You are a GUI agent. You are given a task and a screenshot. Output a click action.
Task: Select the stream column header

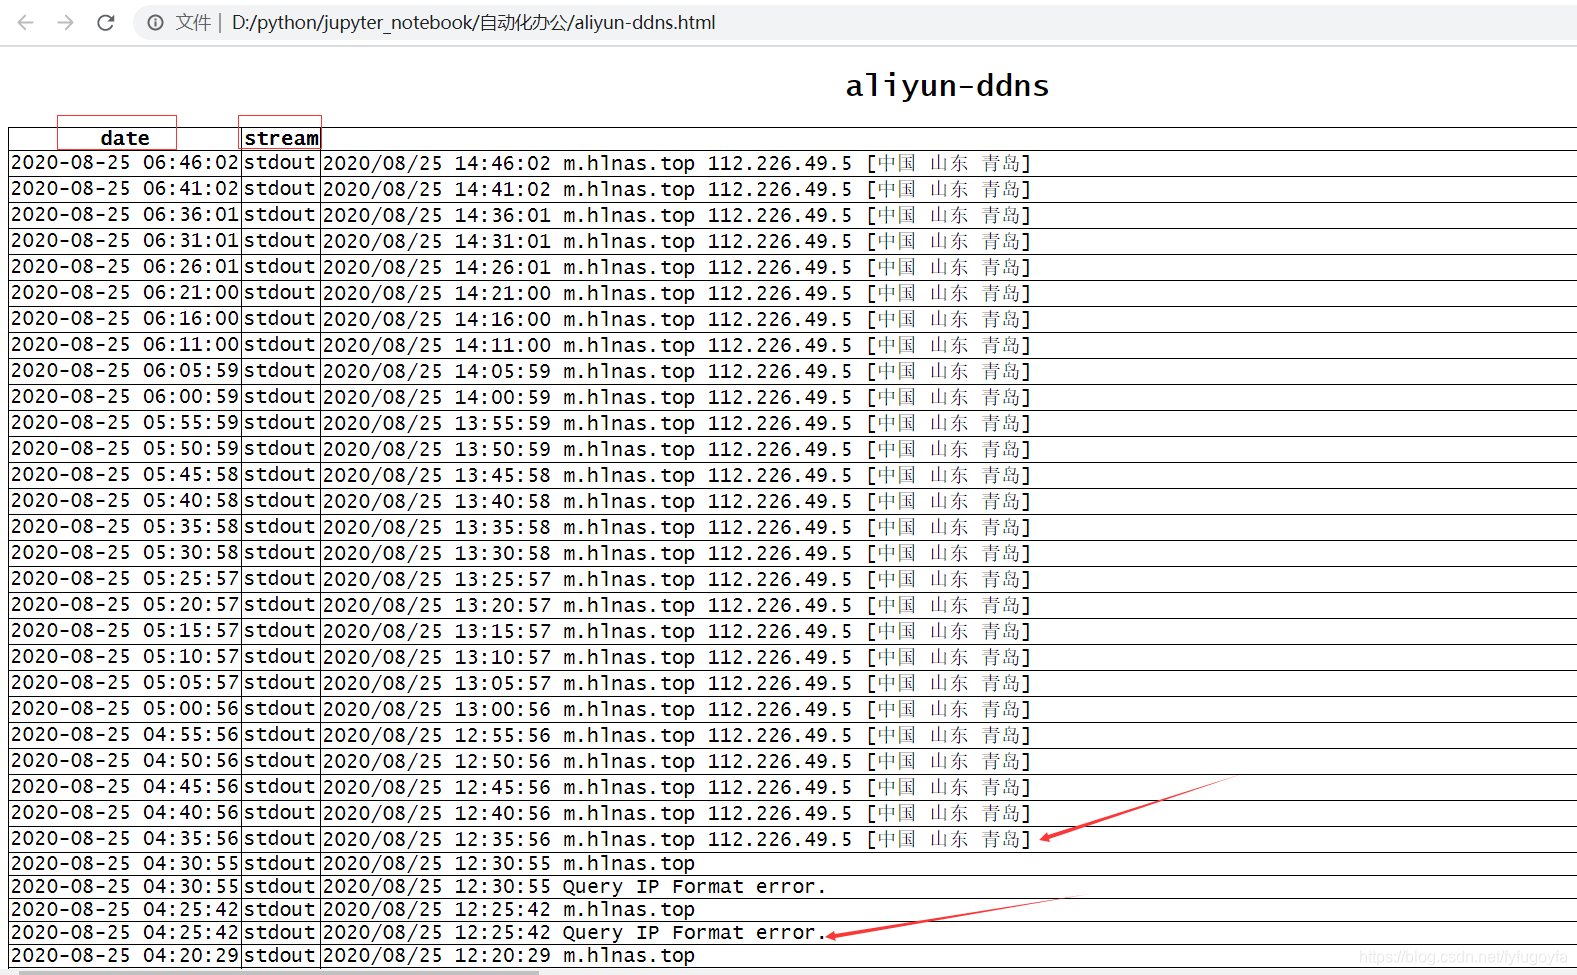[x=281, y=138]
